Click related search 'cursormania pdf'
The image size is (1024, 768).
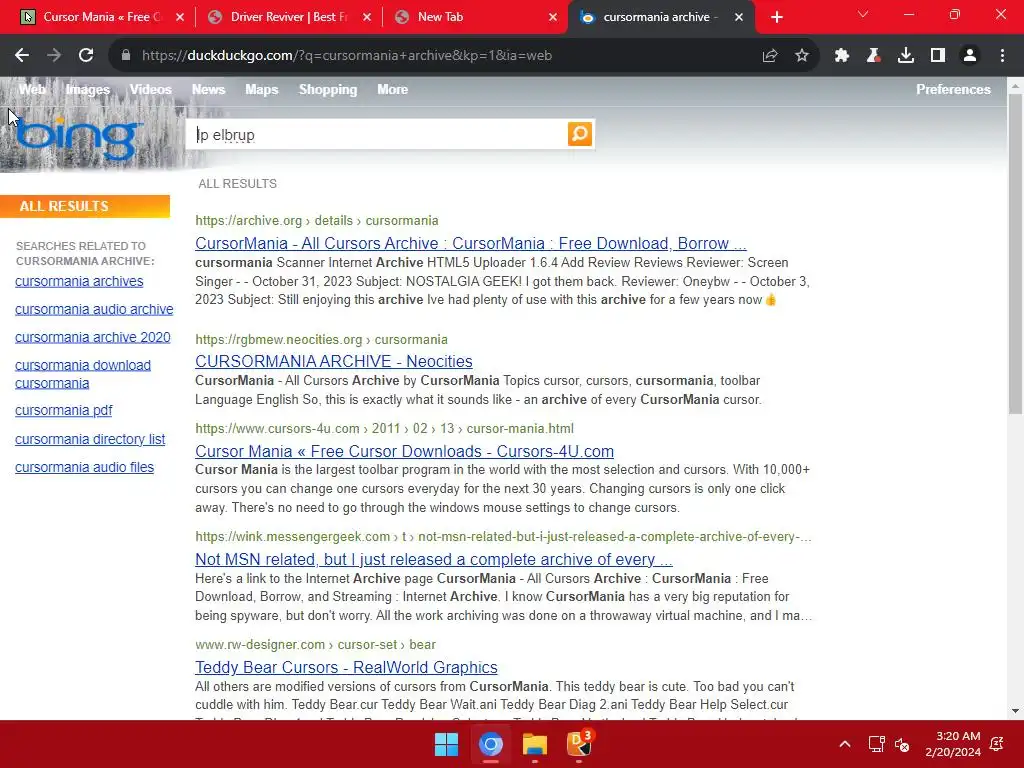point(63,411)
